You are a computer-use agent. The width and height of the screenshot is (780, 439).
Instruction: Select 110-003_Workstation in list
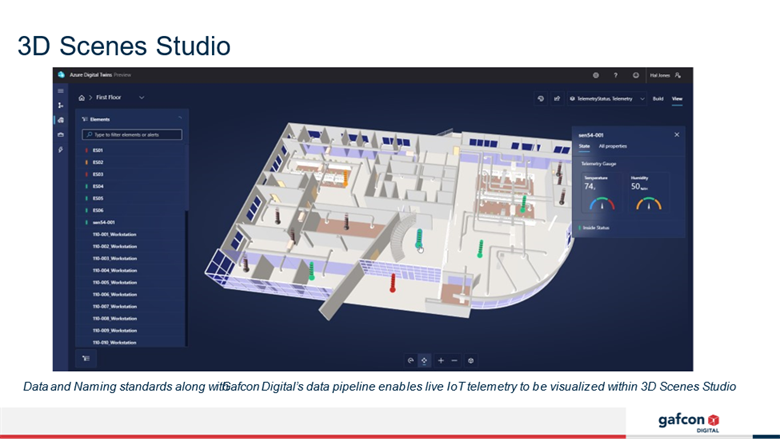pos(132,259)
